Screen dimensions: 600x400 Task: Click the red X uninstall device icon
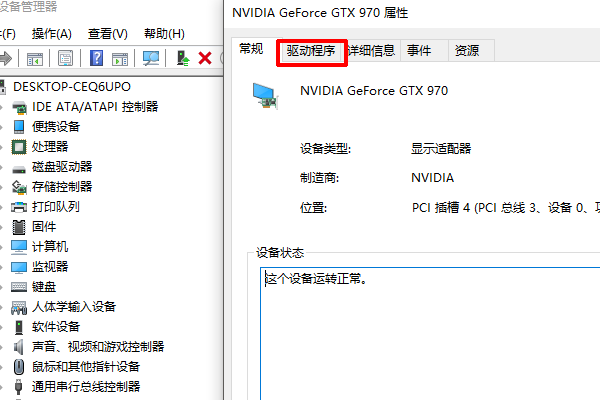[205, 59]
